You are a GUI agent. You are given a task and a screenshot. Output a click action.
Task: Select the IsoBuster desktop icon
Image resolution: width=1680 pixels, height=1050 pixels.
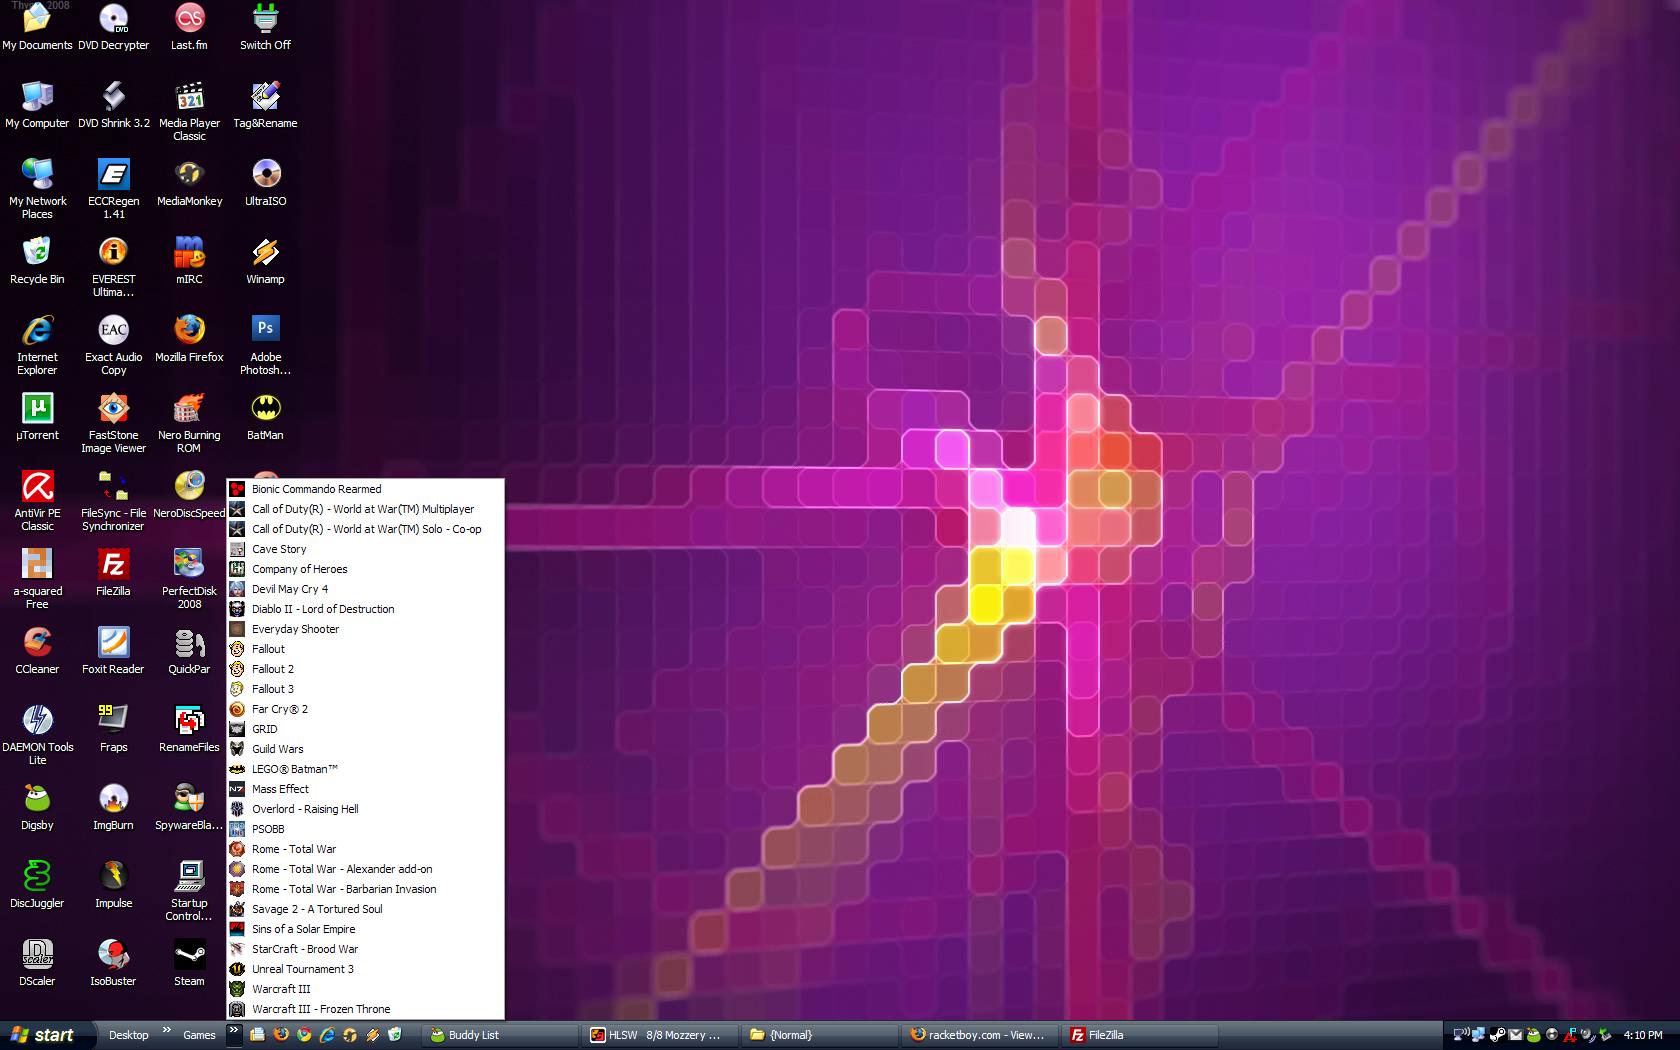(113, 962)
